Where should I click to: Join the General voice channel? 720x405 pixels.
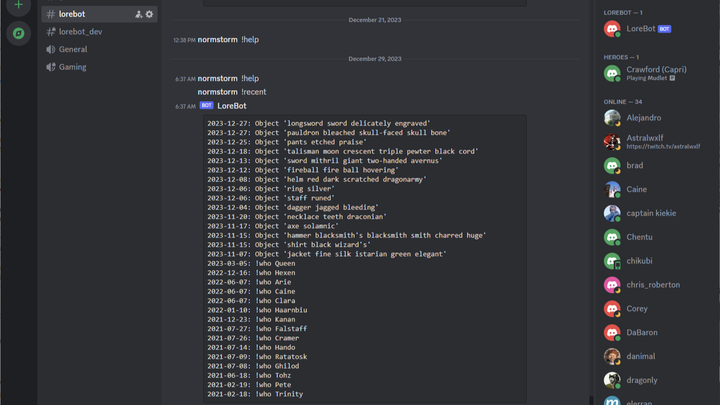pos(73,49)
